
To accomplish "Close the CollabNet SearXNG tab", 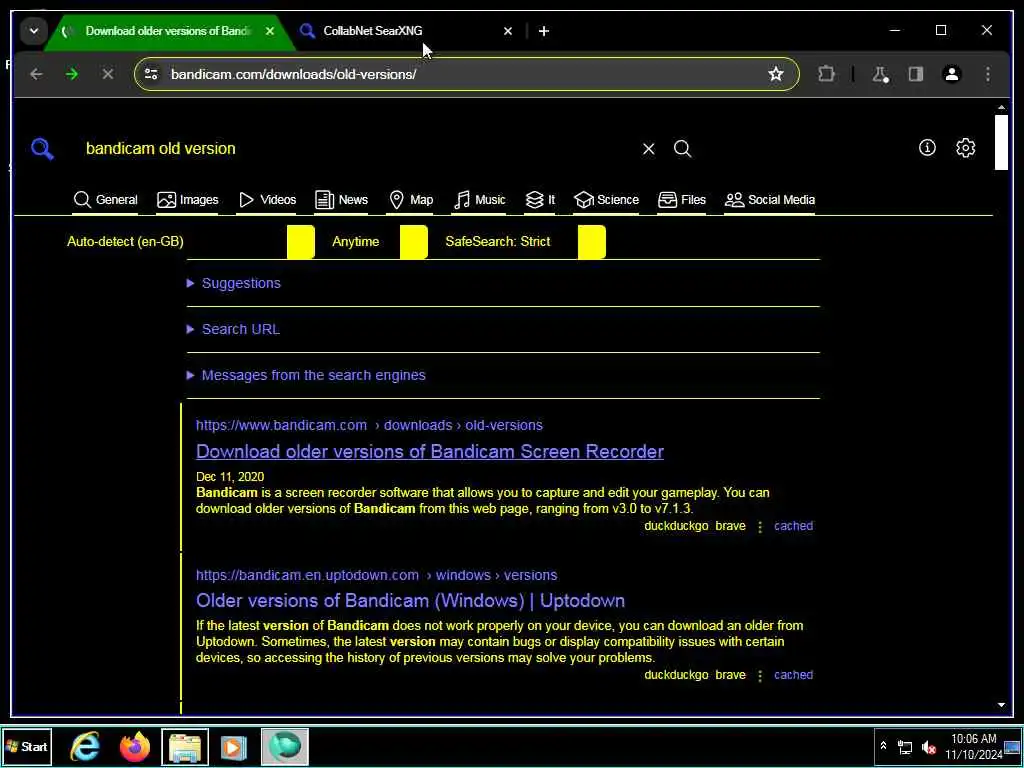I will [x=508, y=31].
